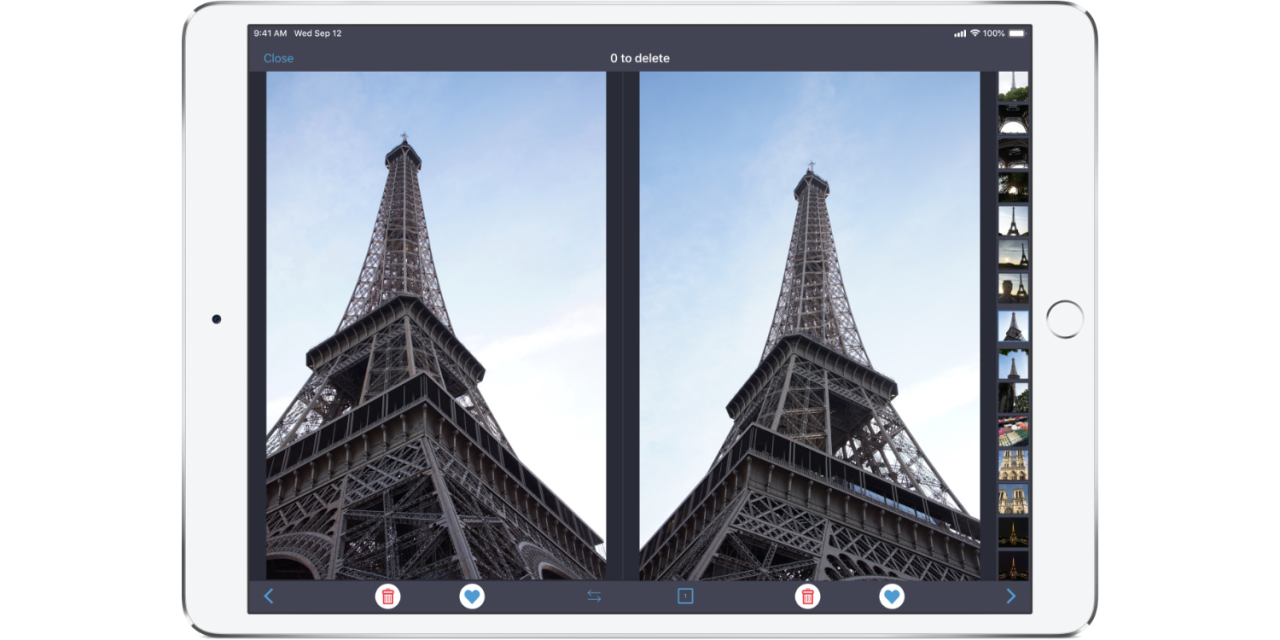
Task: Advance to next photo with right chevron
Action: tap(1011, 597)
